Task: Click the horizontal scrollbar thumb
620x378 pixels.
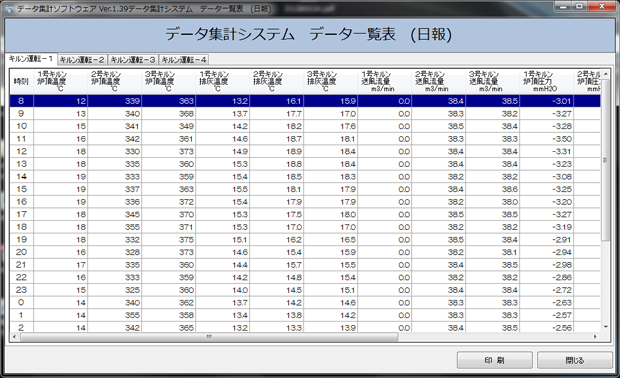Action: [209, 336]
